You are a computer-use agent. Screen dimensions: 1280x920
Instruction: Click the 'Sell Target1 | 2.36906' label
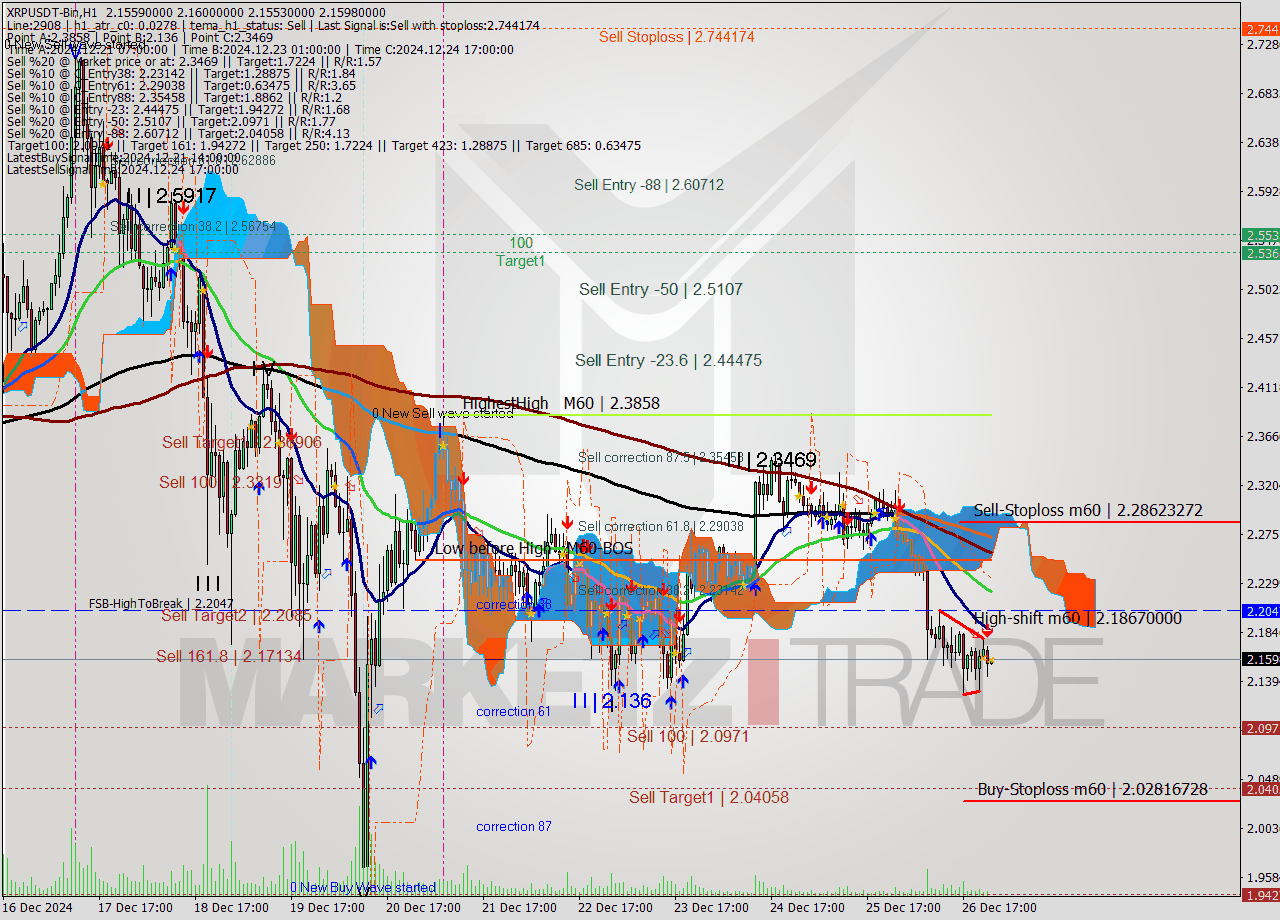coord(242,442)
